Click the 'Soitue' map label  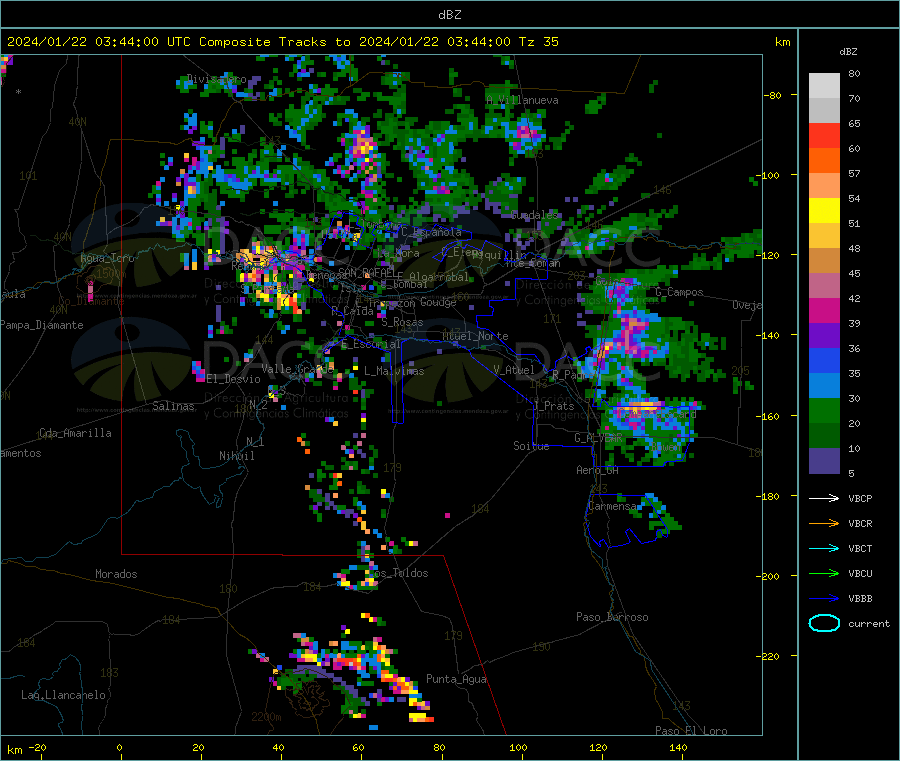click(x=531, y=446)
